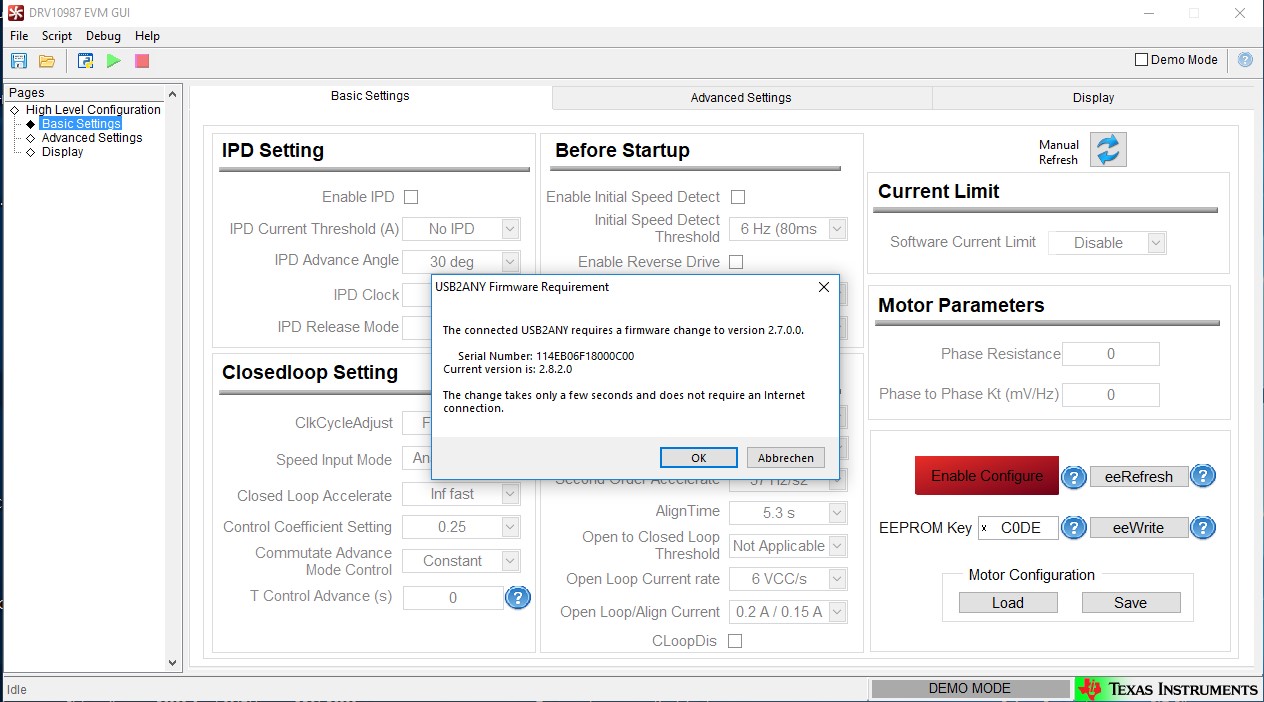The image size is (1264, 702).
Task: Open the File menu
Action: (x=19, y=36)
